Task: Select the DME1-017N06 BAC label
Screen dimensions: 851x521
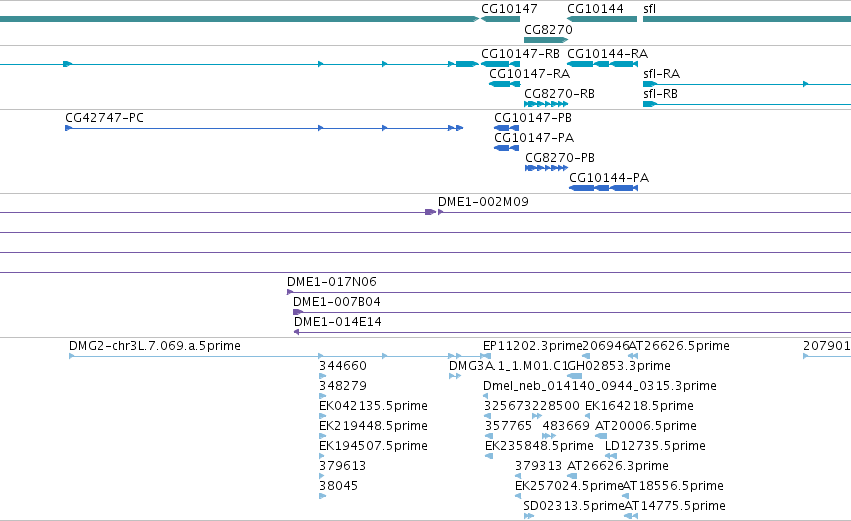Action: pyautogui.click(x=332, y=282)
